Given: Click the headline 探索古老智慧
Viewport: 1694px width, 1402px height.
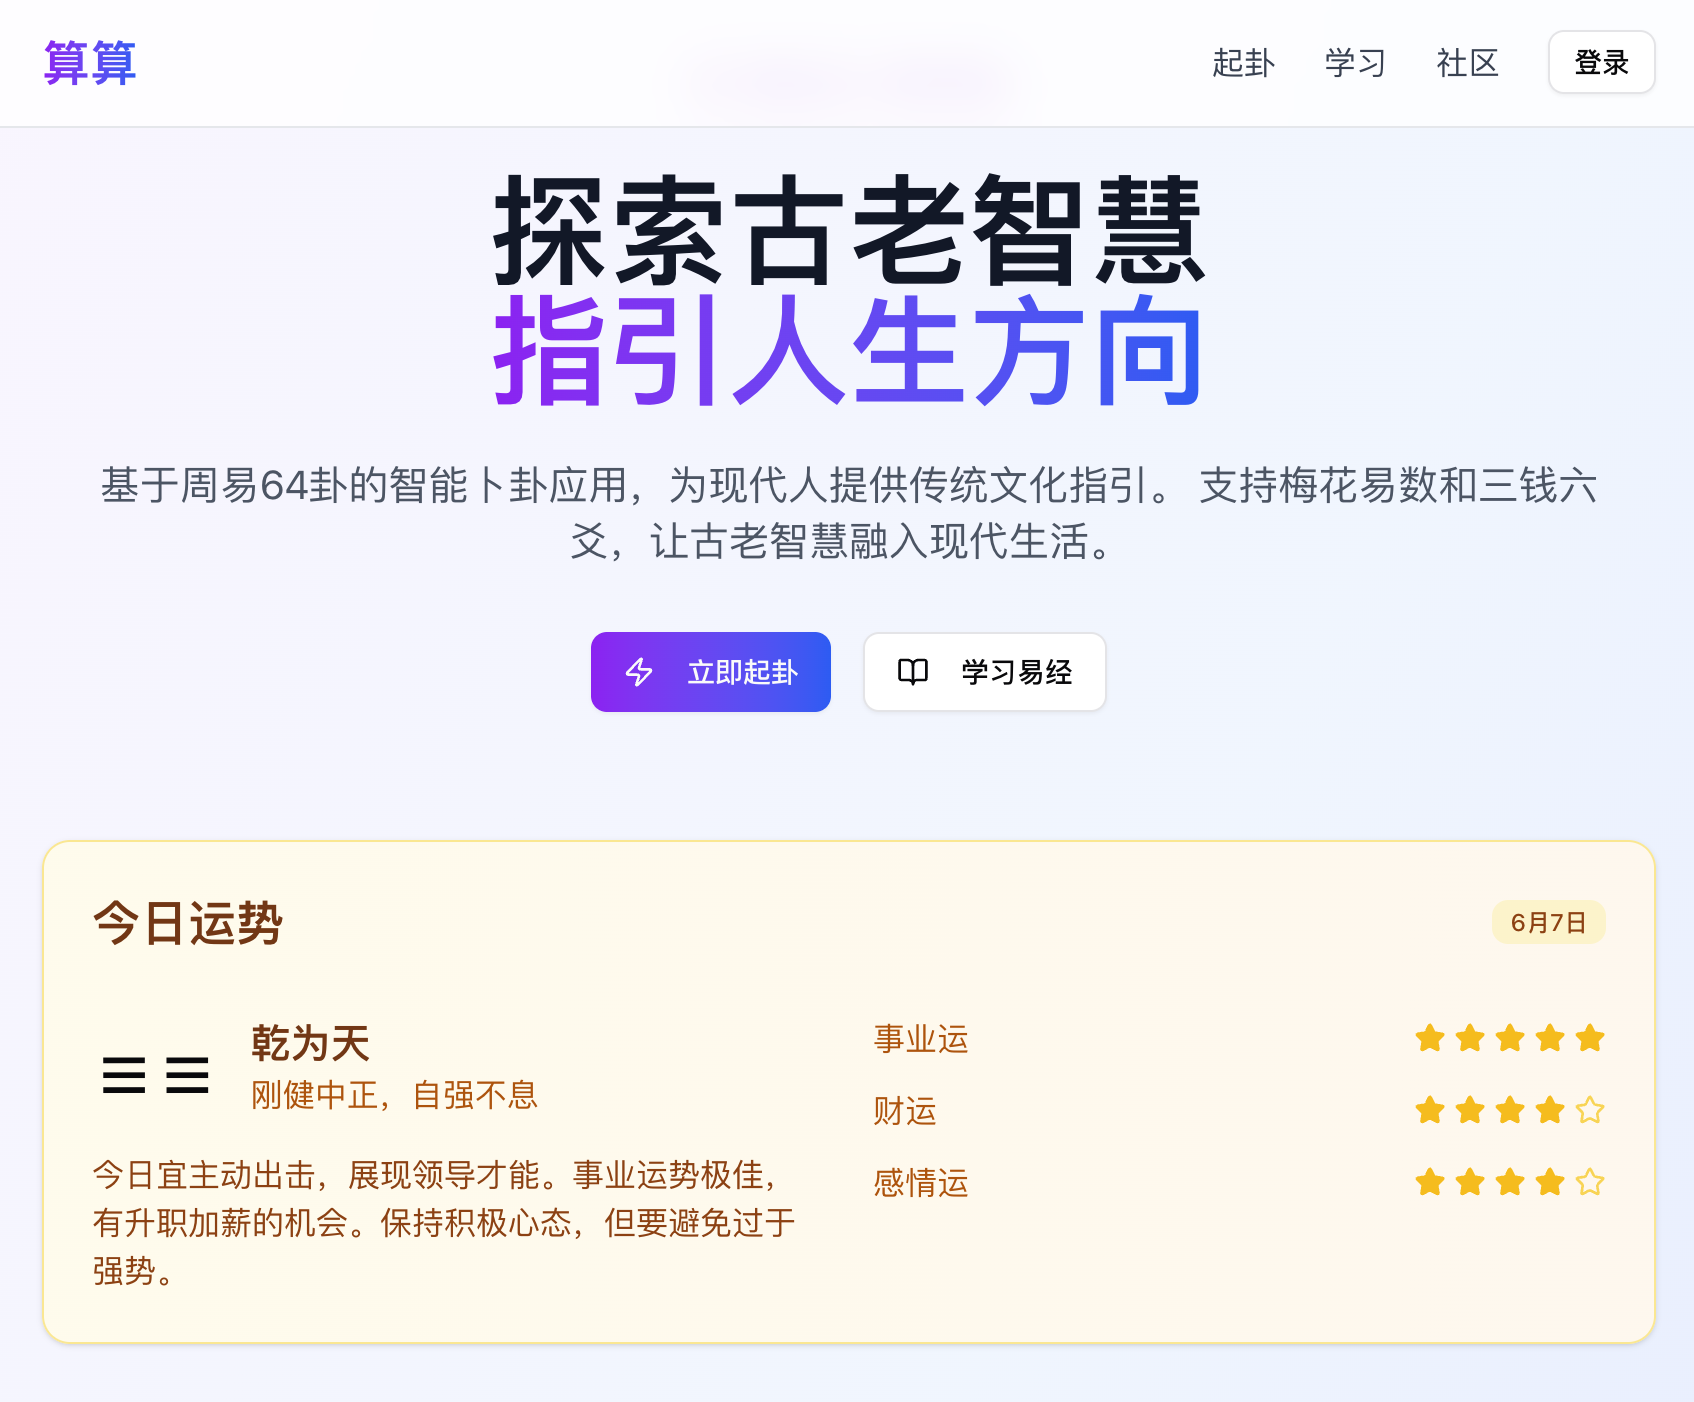Looking at the screenshot, I should (x=849, y=232).
